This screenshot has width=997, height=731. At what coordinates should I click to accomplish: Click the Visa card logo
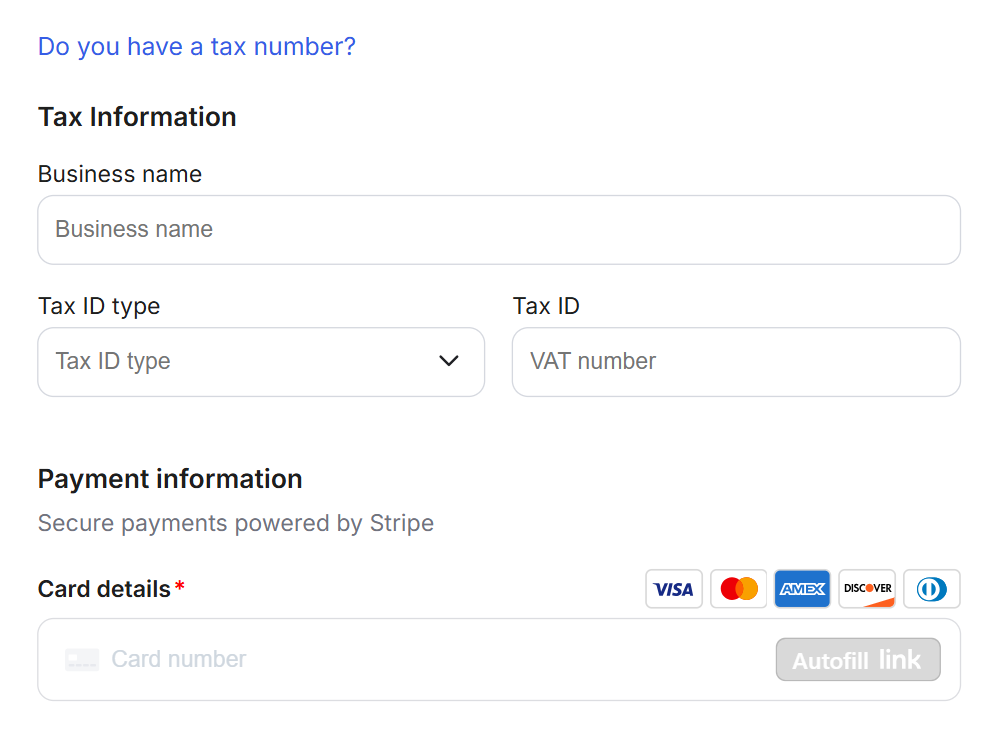(673, 589)
